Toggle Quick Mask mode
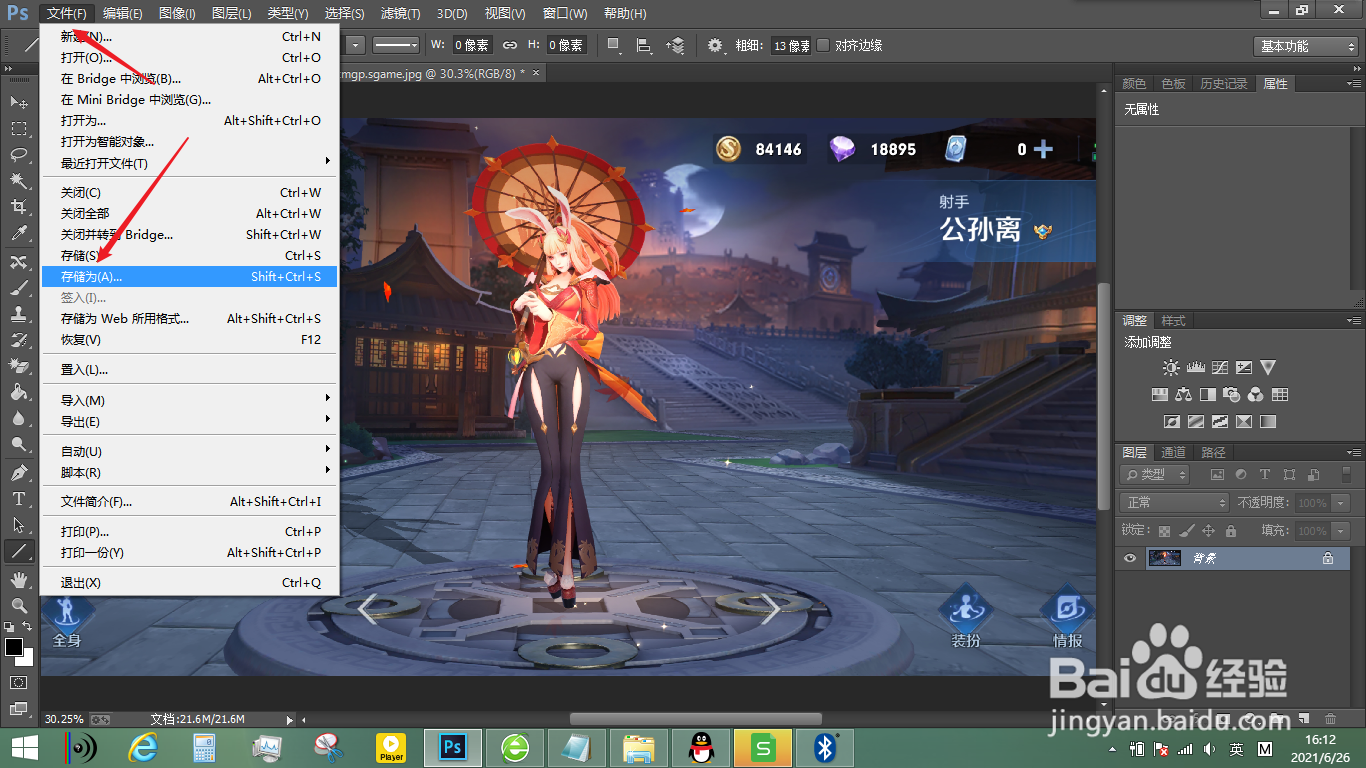This screenshot has height=768, width=1366. (x=18, y=682)
